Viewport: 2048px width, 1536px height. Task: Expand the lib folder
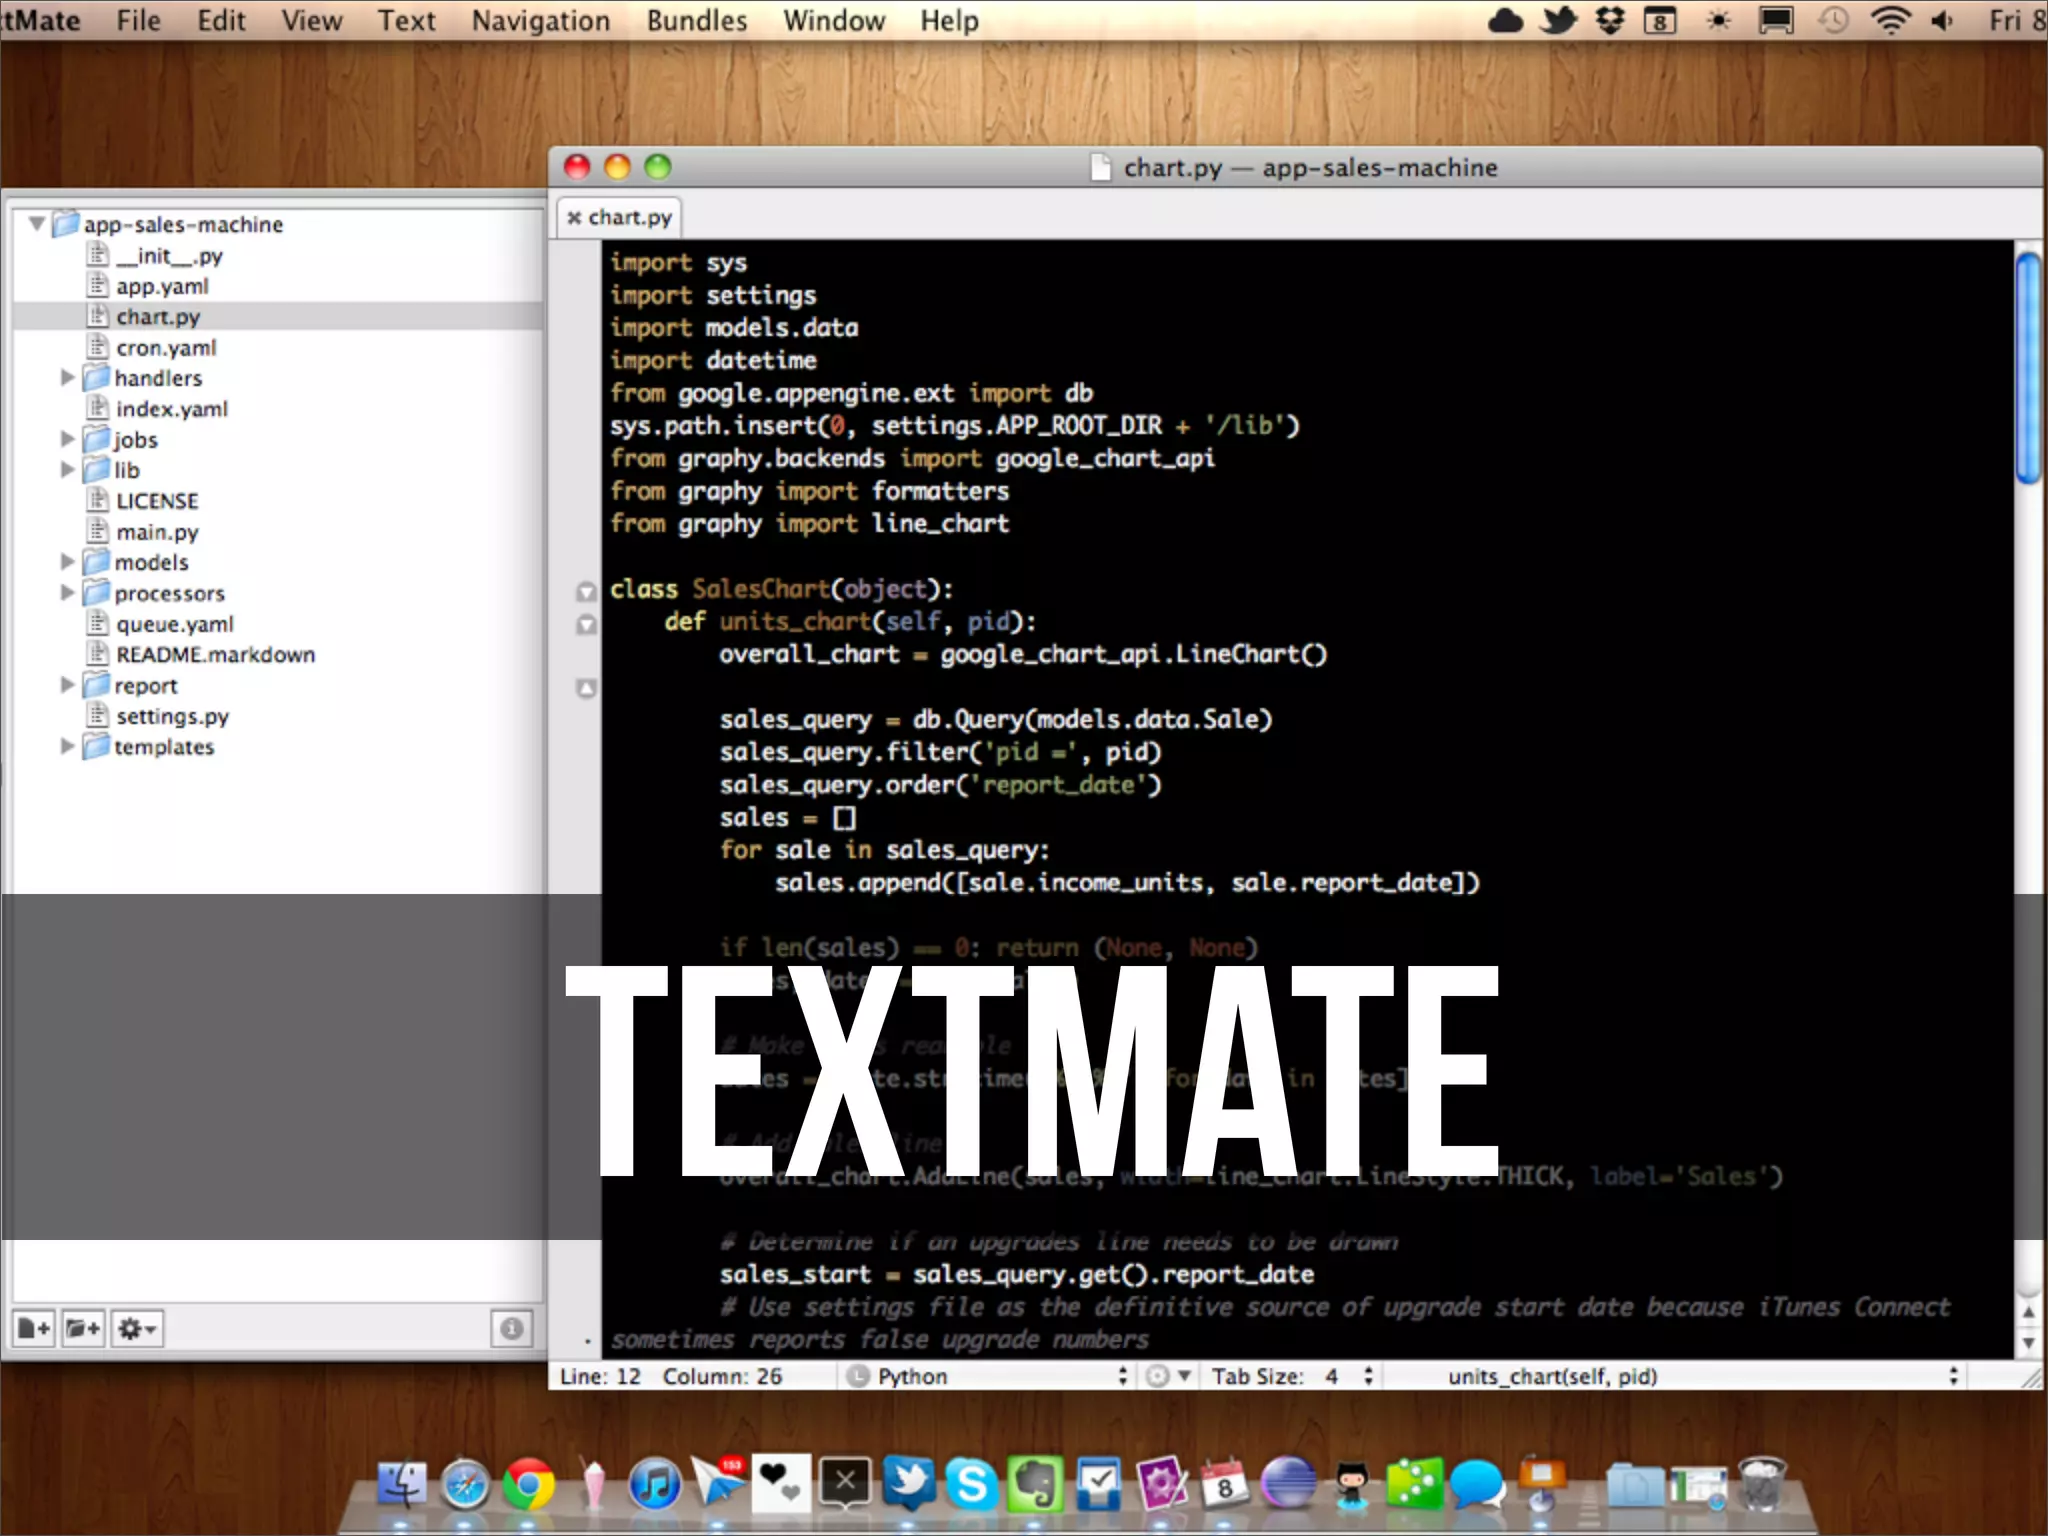[x=67, y=469]
